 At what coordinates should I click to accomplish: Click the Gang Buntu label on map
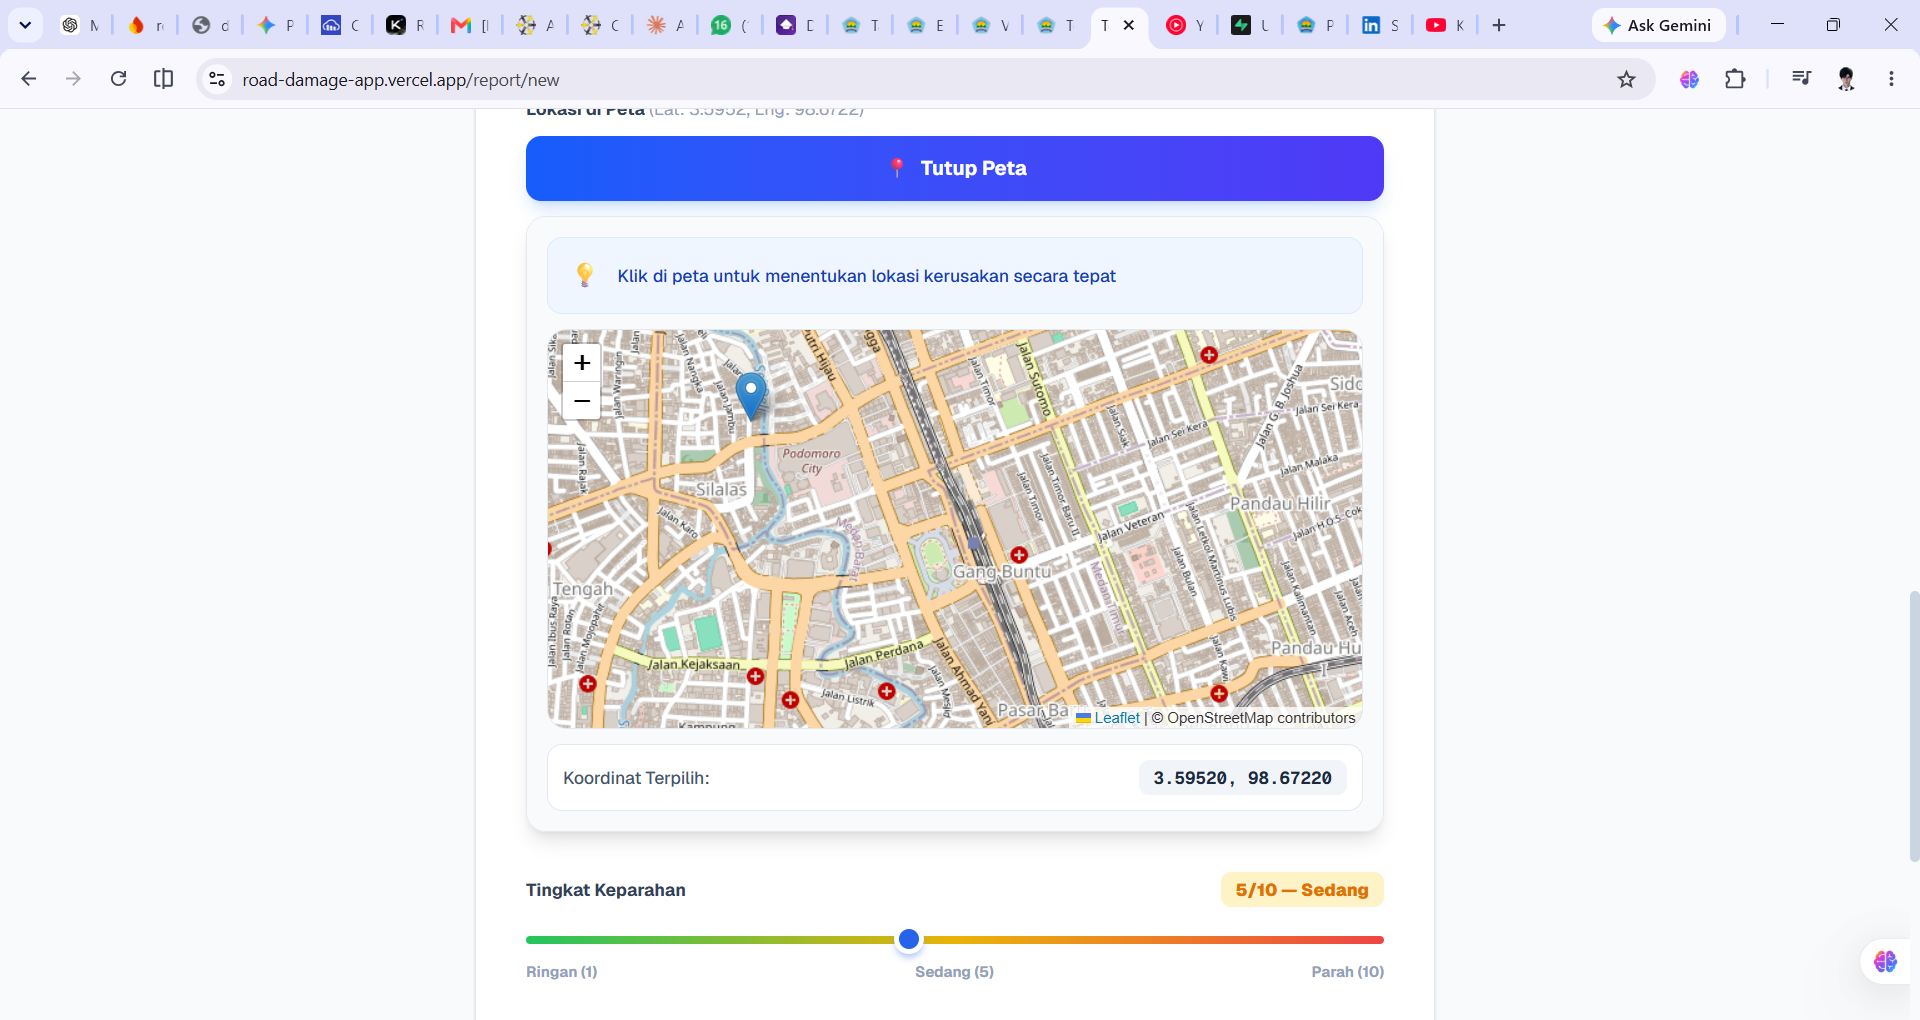pos(1001,572)
